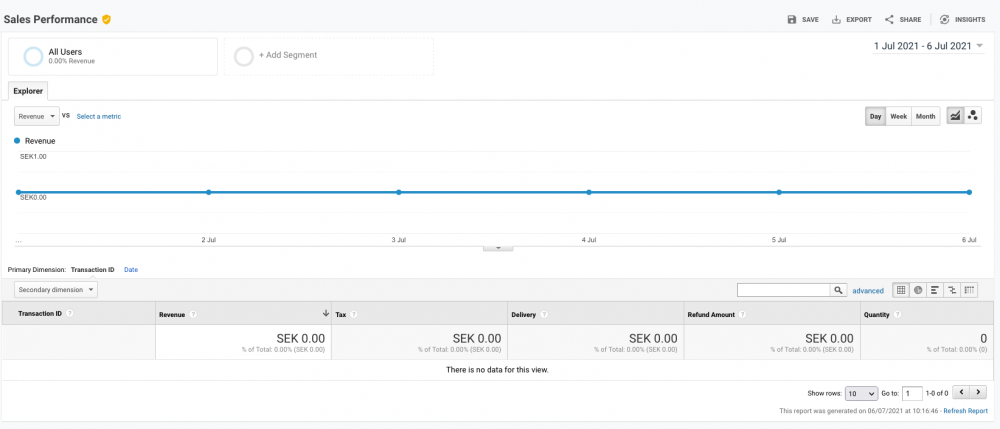Switch to line chart view

coord(955,116)
